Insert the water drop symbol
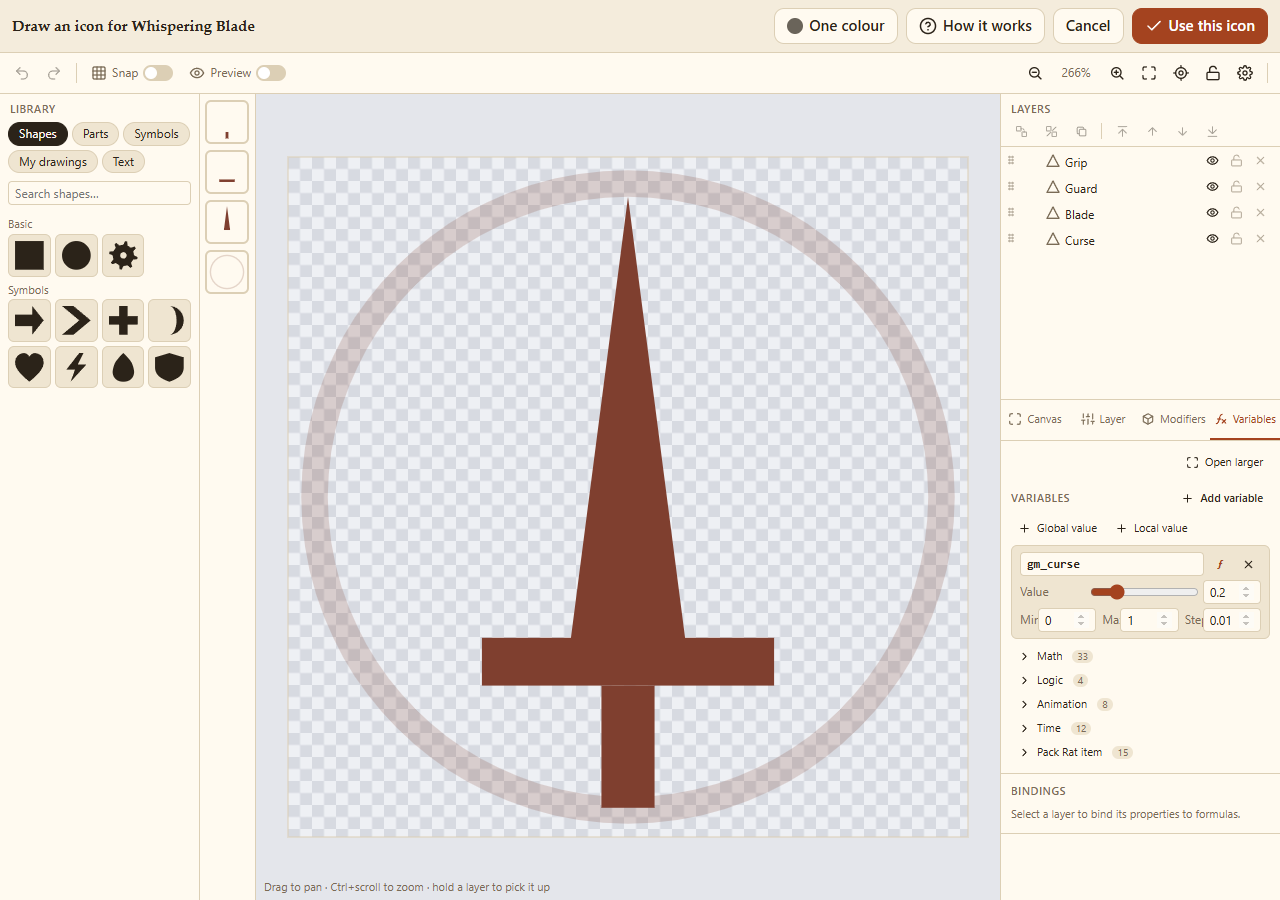Image resolution: width=1280 pixels, height=900 pixels. [x=123, y=367]
